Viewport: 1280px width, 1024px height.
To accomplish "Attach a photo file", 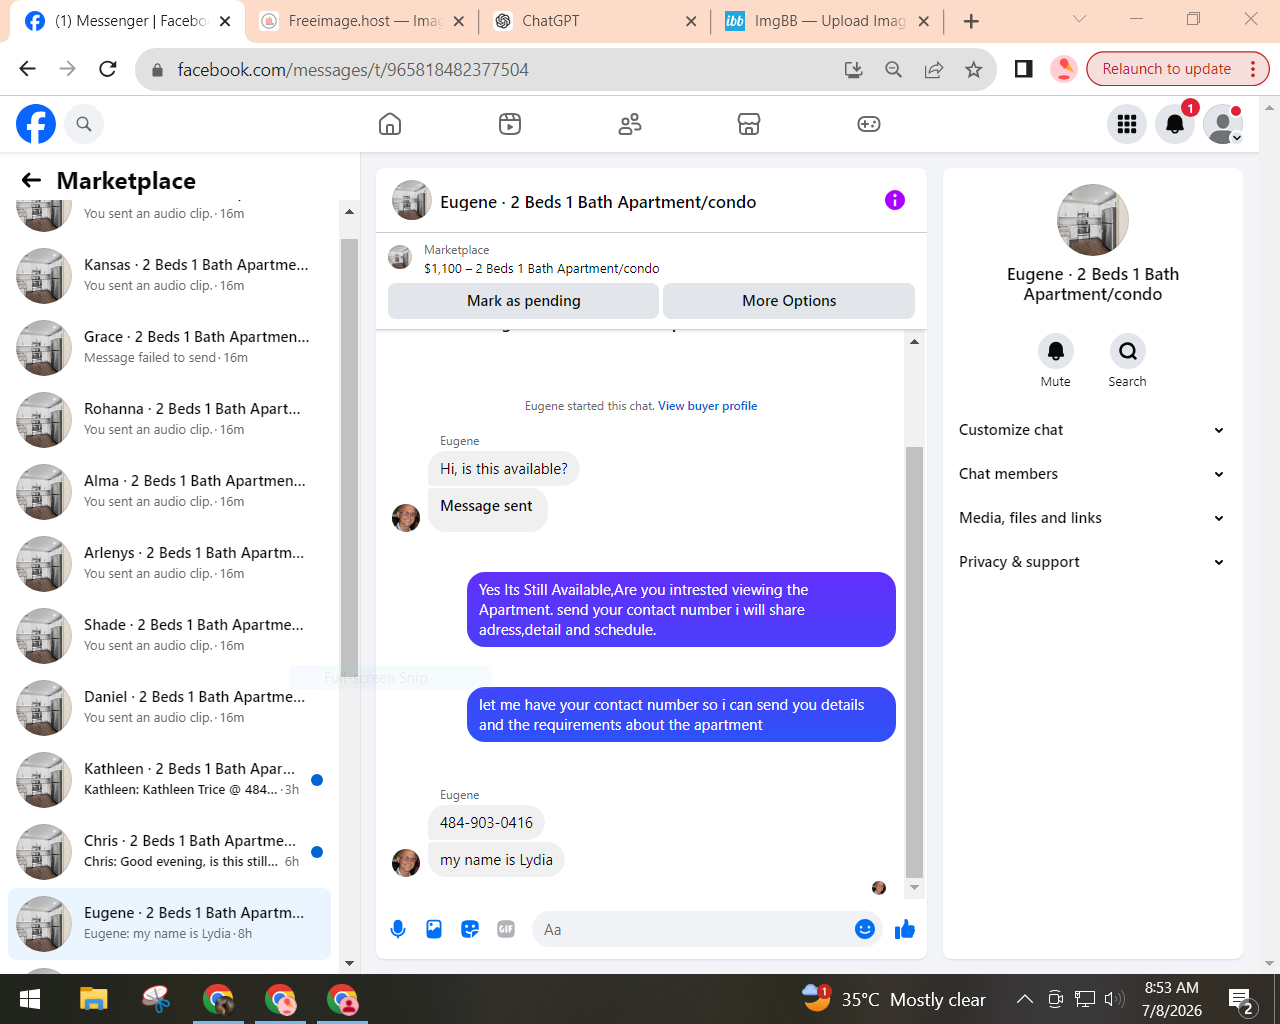I will (x=434, y=929).
